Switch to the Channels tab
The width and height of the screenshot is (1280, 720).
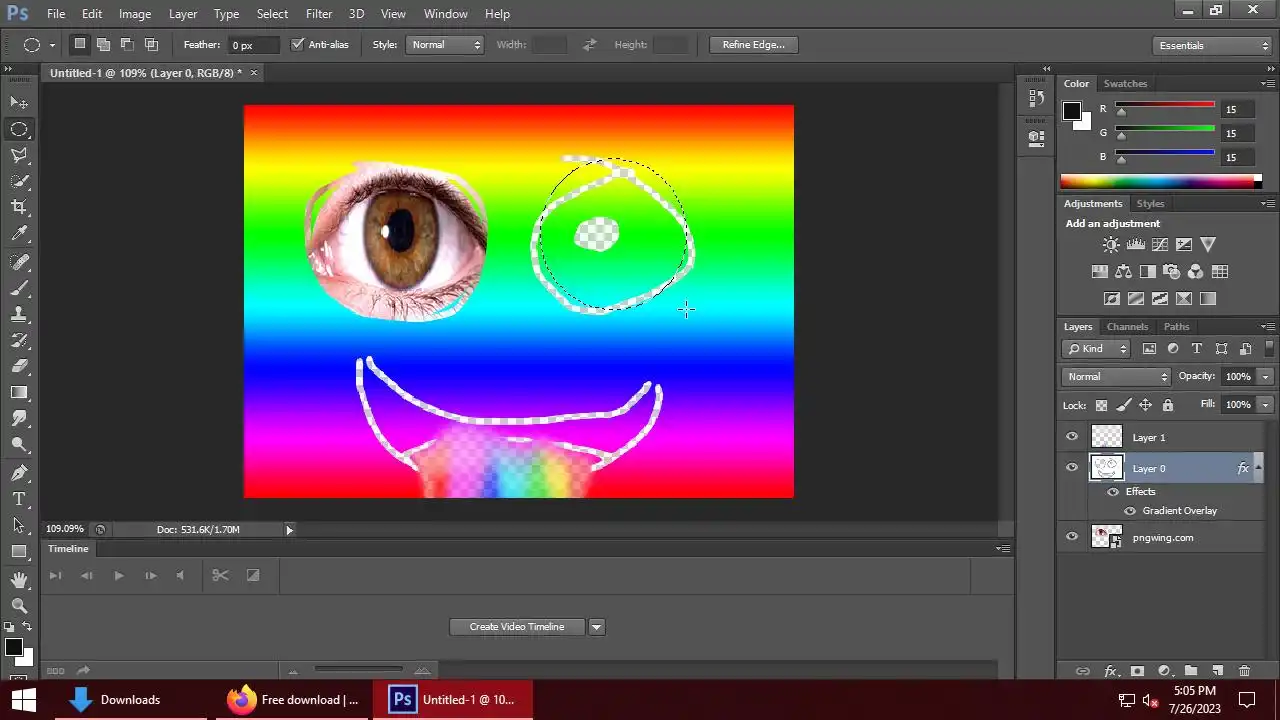click(1127, 327)
